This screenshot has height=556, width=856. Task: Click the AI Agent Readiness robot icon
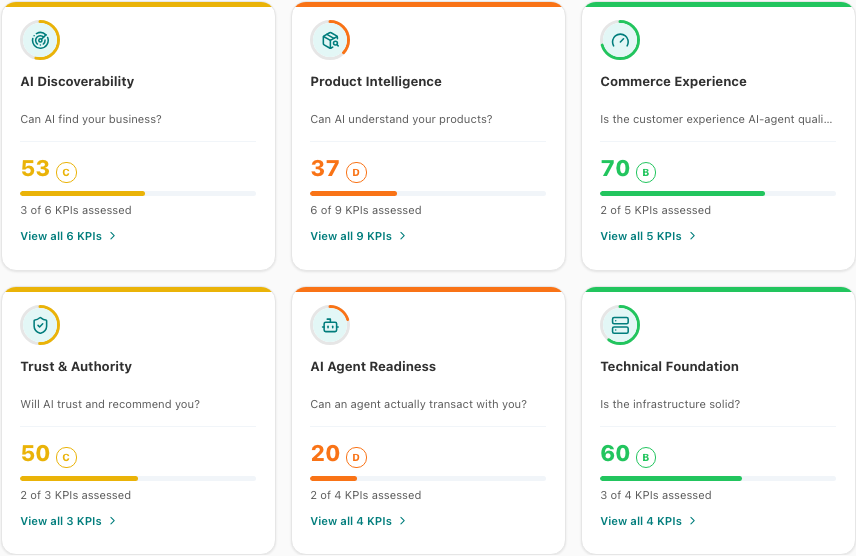[330, 325]
